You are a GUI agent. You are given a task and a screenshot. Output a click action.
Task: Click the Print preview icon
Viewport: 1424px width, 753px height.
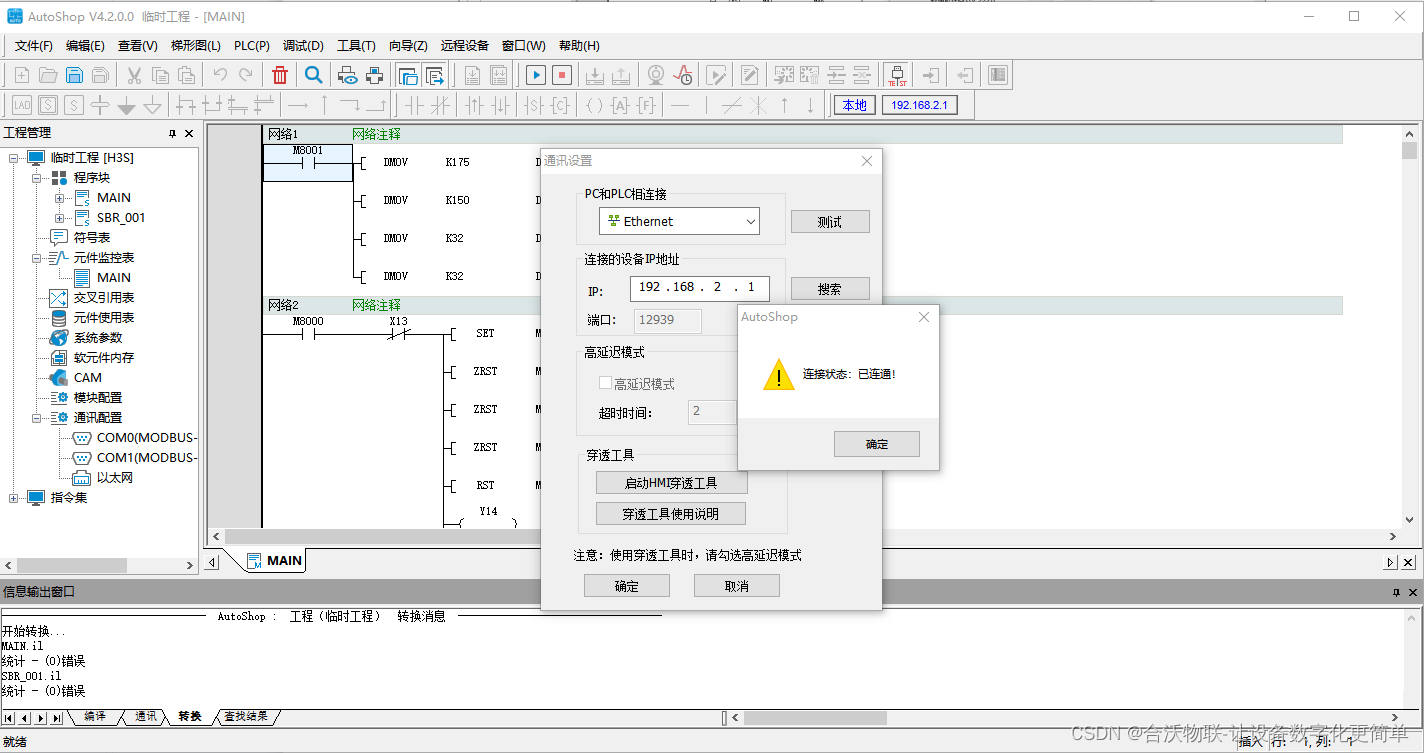[x=348, y=75]
